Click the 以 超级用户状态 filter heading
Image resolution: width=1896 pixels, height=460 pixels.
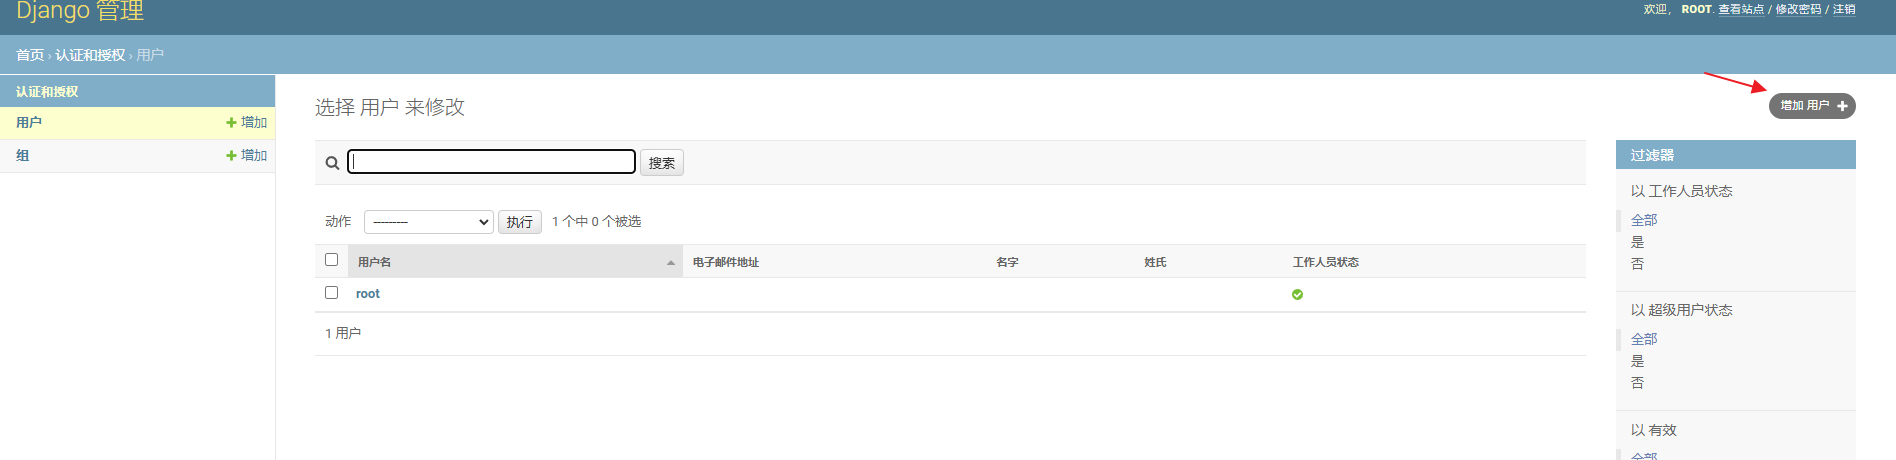pos(1682,310)
